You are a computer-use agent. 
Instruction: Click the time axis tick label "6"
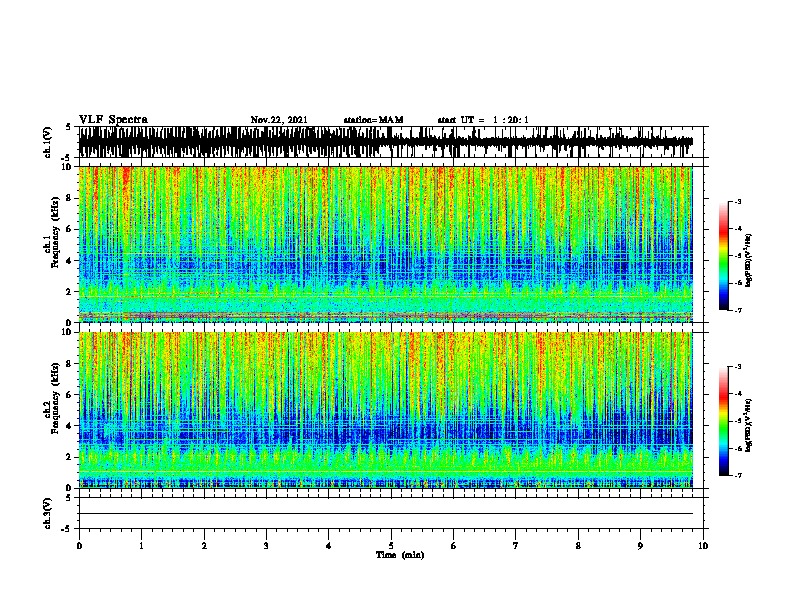pyautogui.click(x=454, y=546)
